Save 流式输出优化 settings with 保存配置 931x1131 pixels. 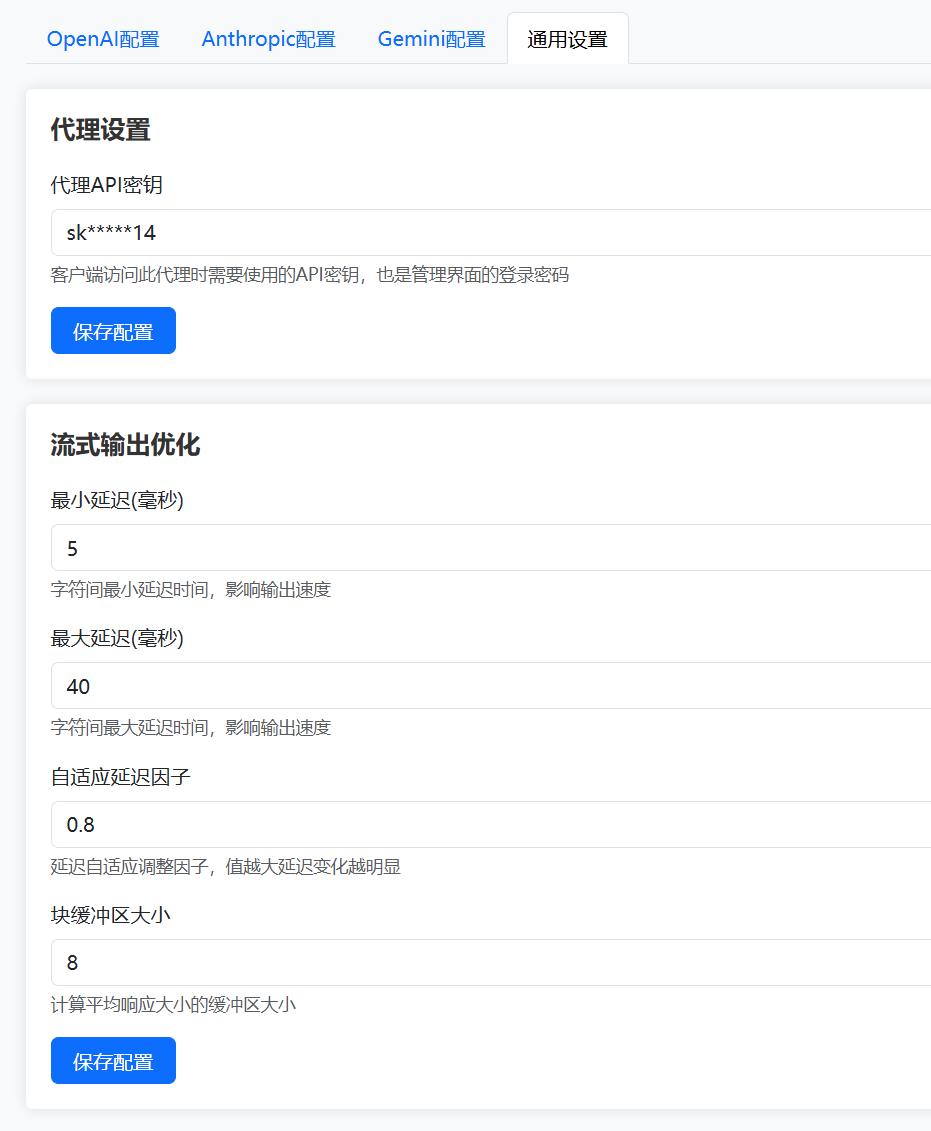click(x=113, y=1060)
